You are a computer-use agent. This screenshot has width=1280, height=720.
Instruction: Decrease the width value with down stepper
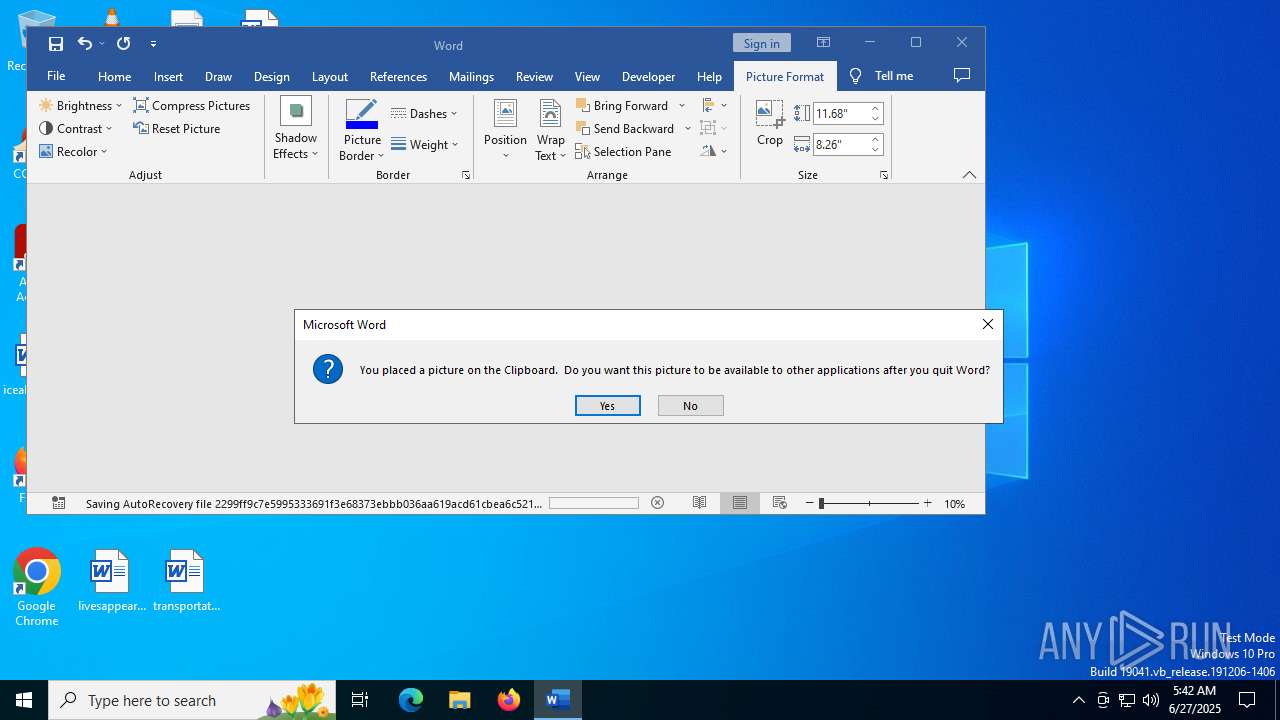point(875,150)
